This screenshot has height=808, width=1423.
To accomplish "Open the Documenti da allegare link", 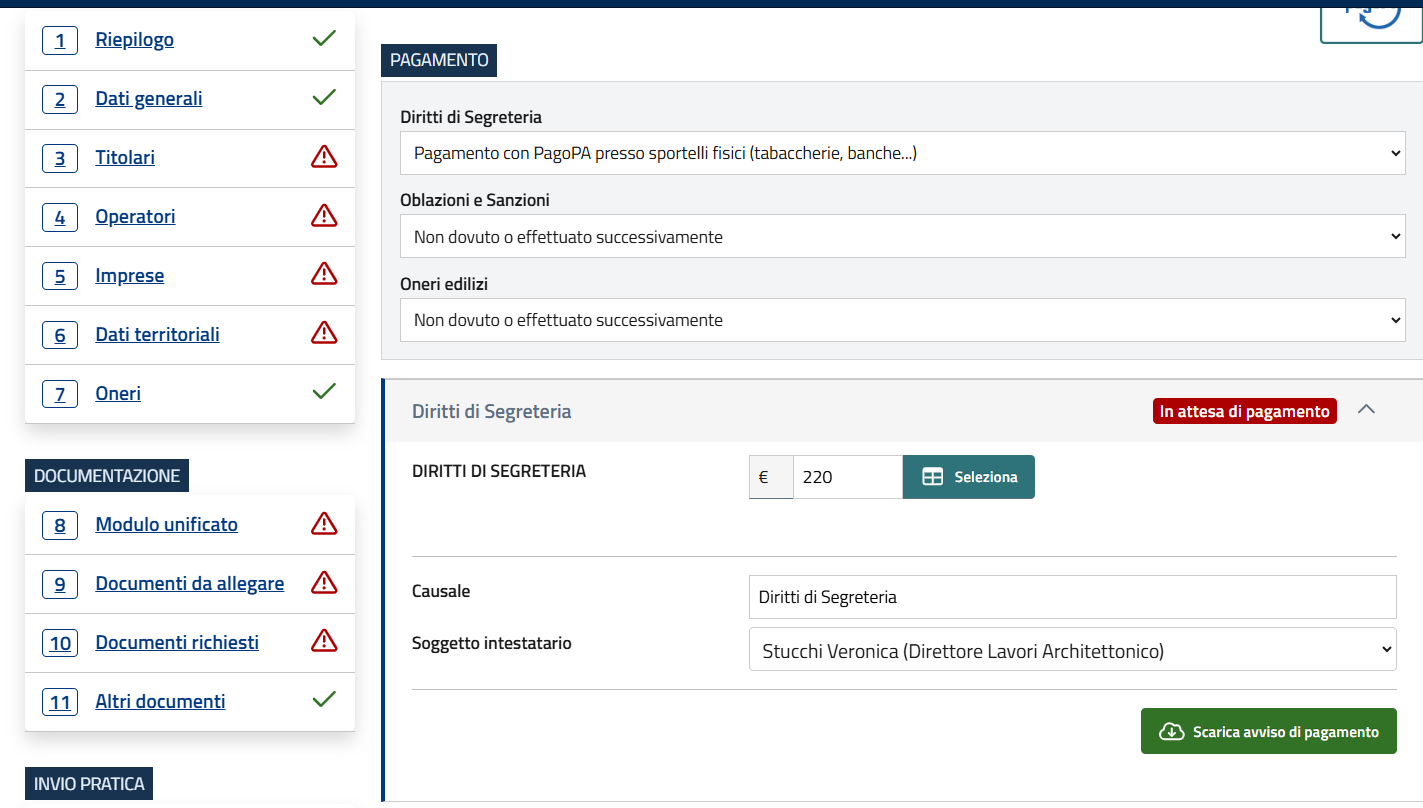I will 189,583.
